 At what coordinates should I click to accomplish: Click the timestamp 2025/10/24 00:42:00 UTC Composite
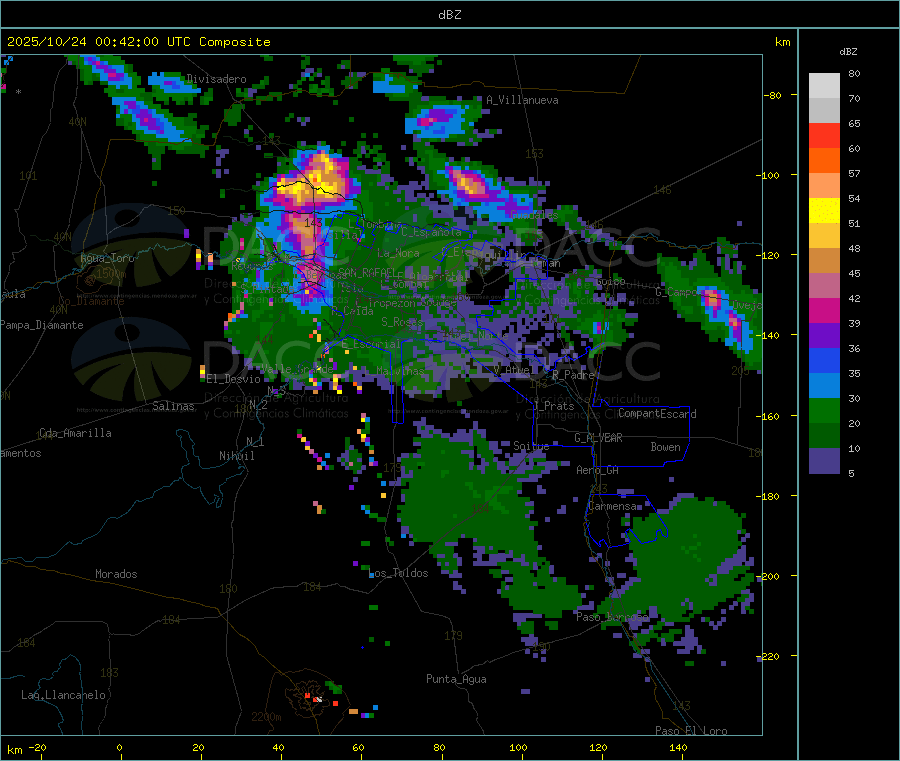[138, 42]
